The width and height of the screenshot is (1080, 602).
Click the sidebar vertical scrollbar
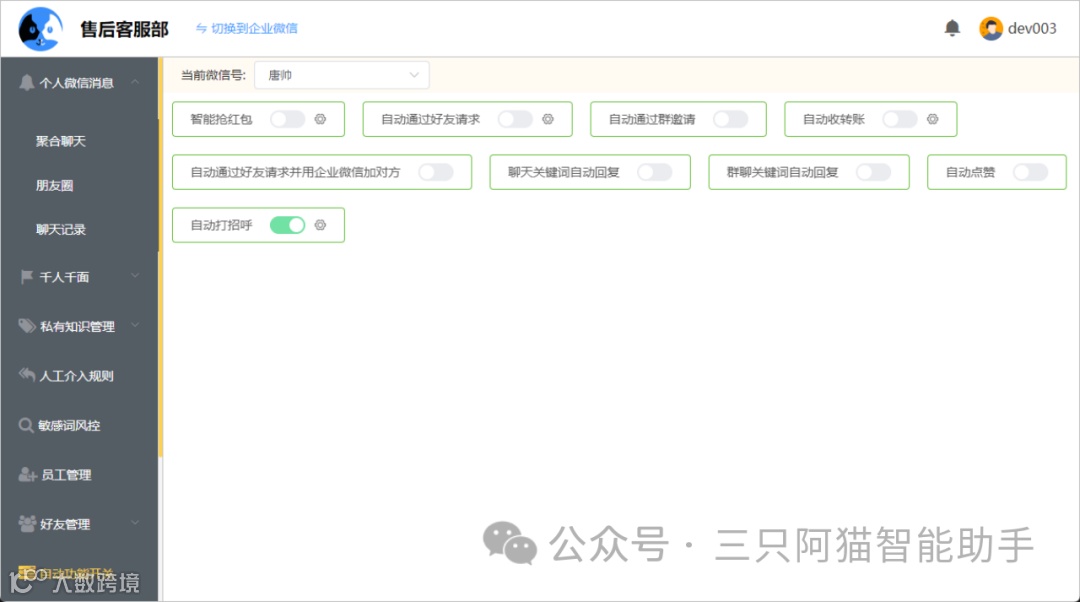(x=160, y=258)
